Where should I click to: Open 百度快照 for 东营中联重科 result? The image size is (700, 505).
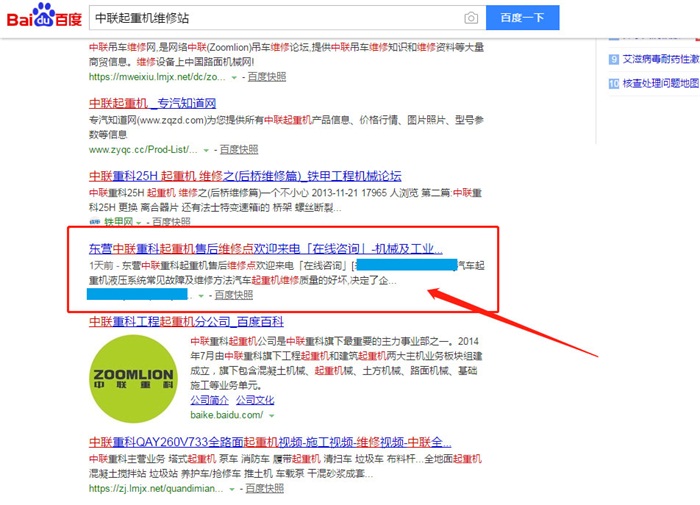tap(234, 295)
